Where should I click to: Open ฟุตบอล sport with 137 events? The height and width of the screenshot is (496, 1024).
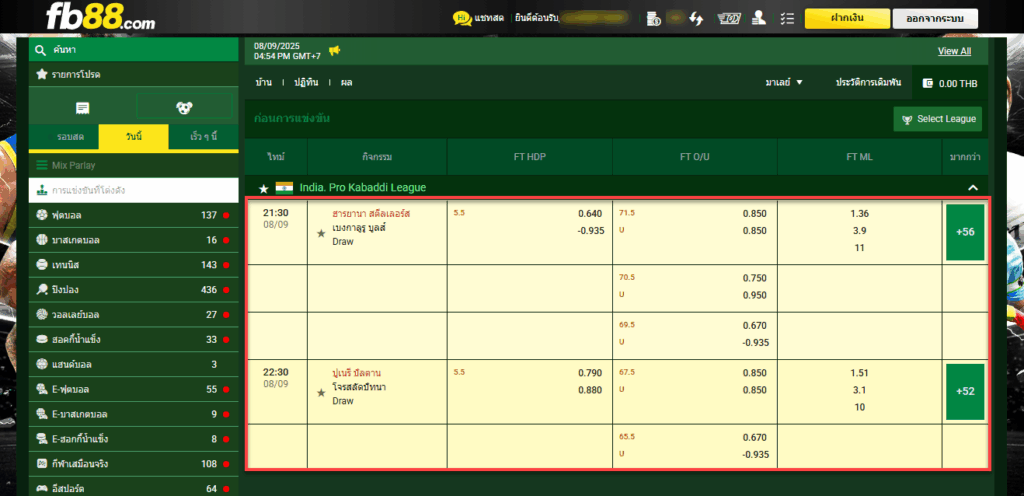tap(133, 215)
